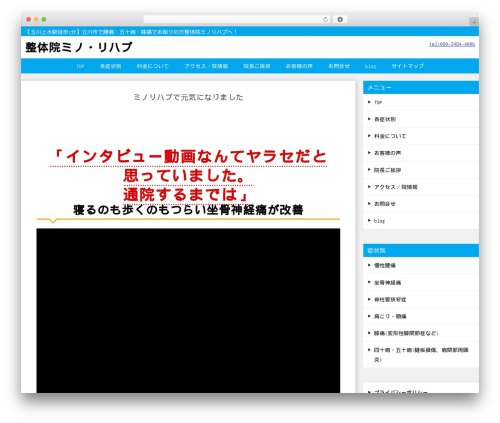Click the round browser icon beside the address bar

tap(340, 20)
